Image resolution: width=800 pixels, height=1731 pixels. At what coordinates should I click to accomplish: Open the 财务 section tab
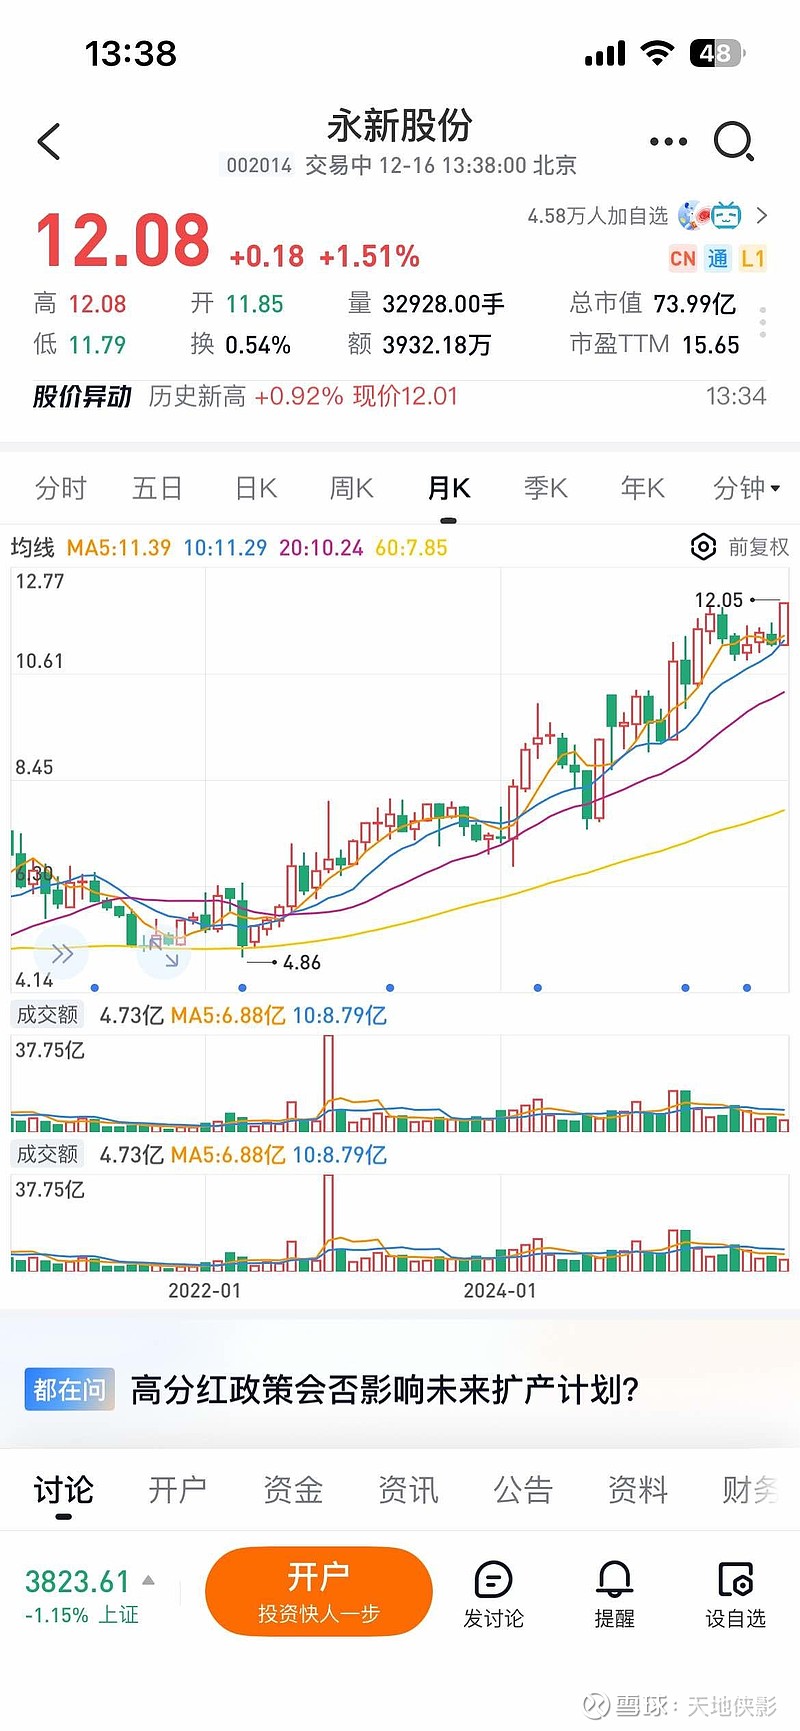tap(750, 1490)
